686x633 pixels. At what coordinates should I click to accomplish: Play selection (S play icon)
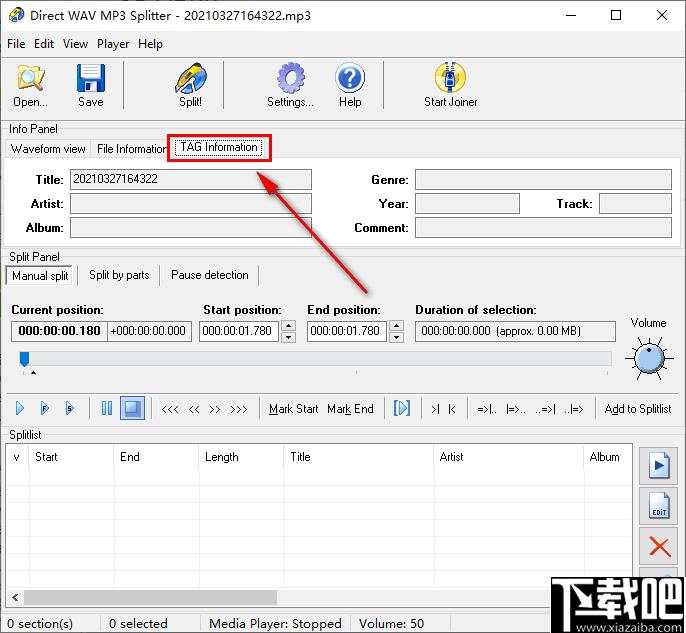point(70,409)
